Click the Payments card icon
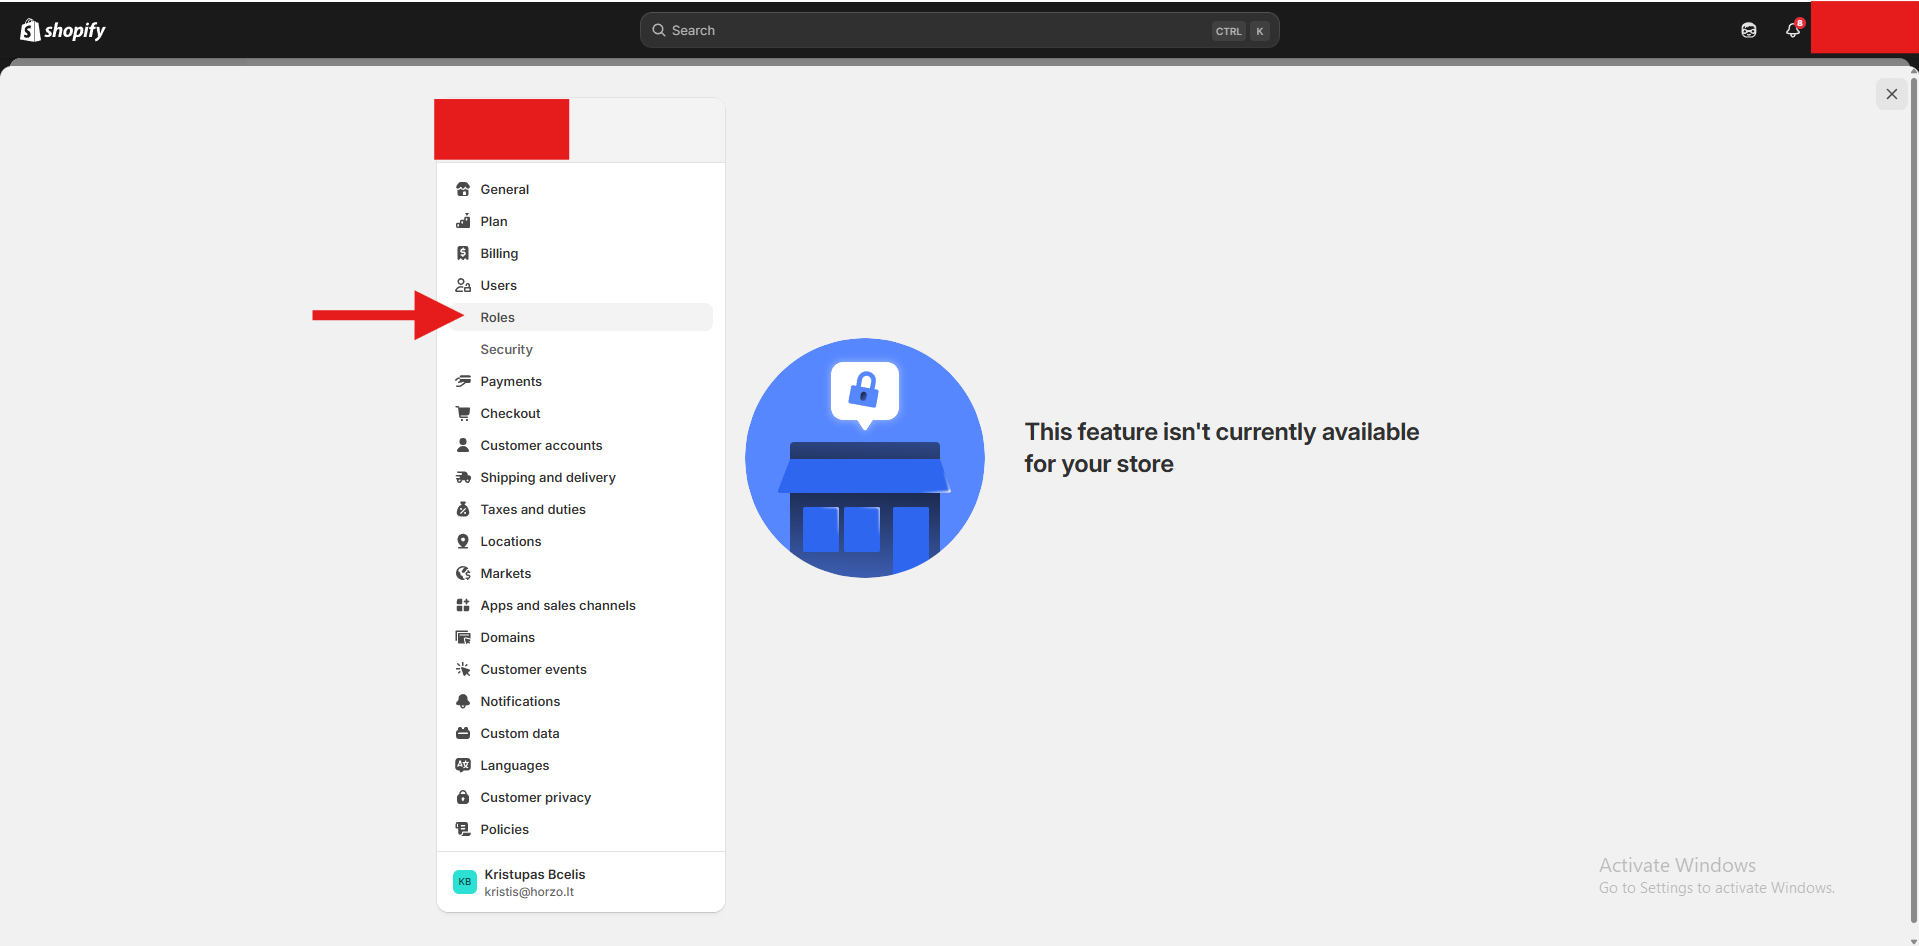The image size is (1919, 946). pos(463,381)
